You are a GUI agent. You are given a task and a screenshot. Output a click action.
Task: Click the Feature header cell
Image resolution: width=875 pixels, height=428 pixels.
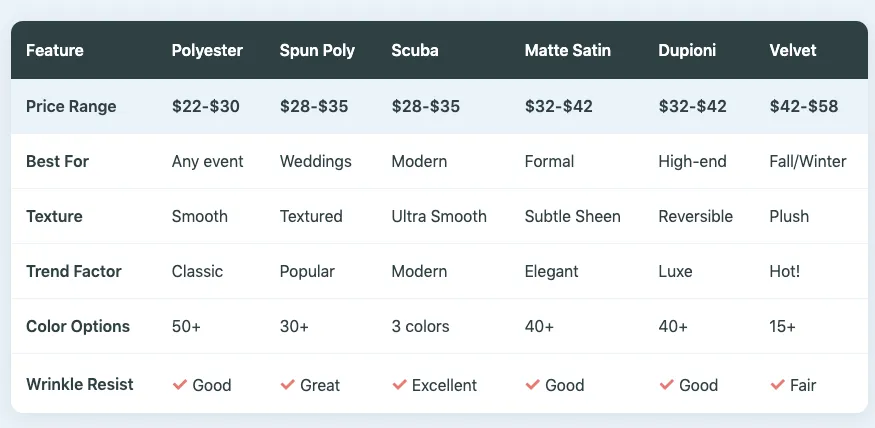(x=55, y=50)
